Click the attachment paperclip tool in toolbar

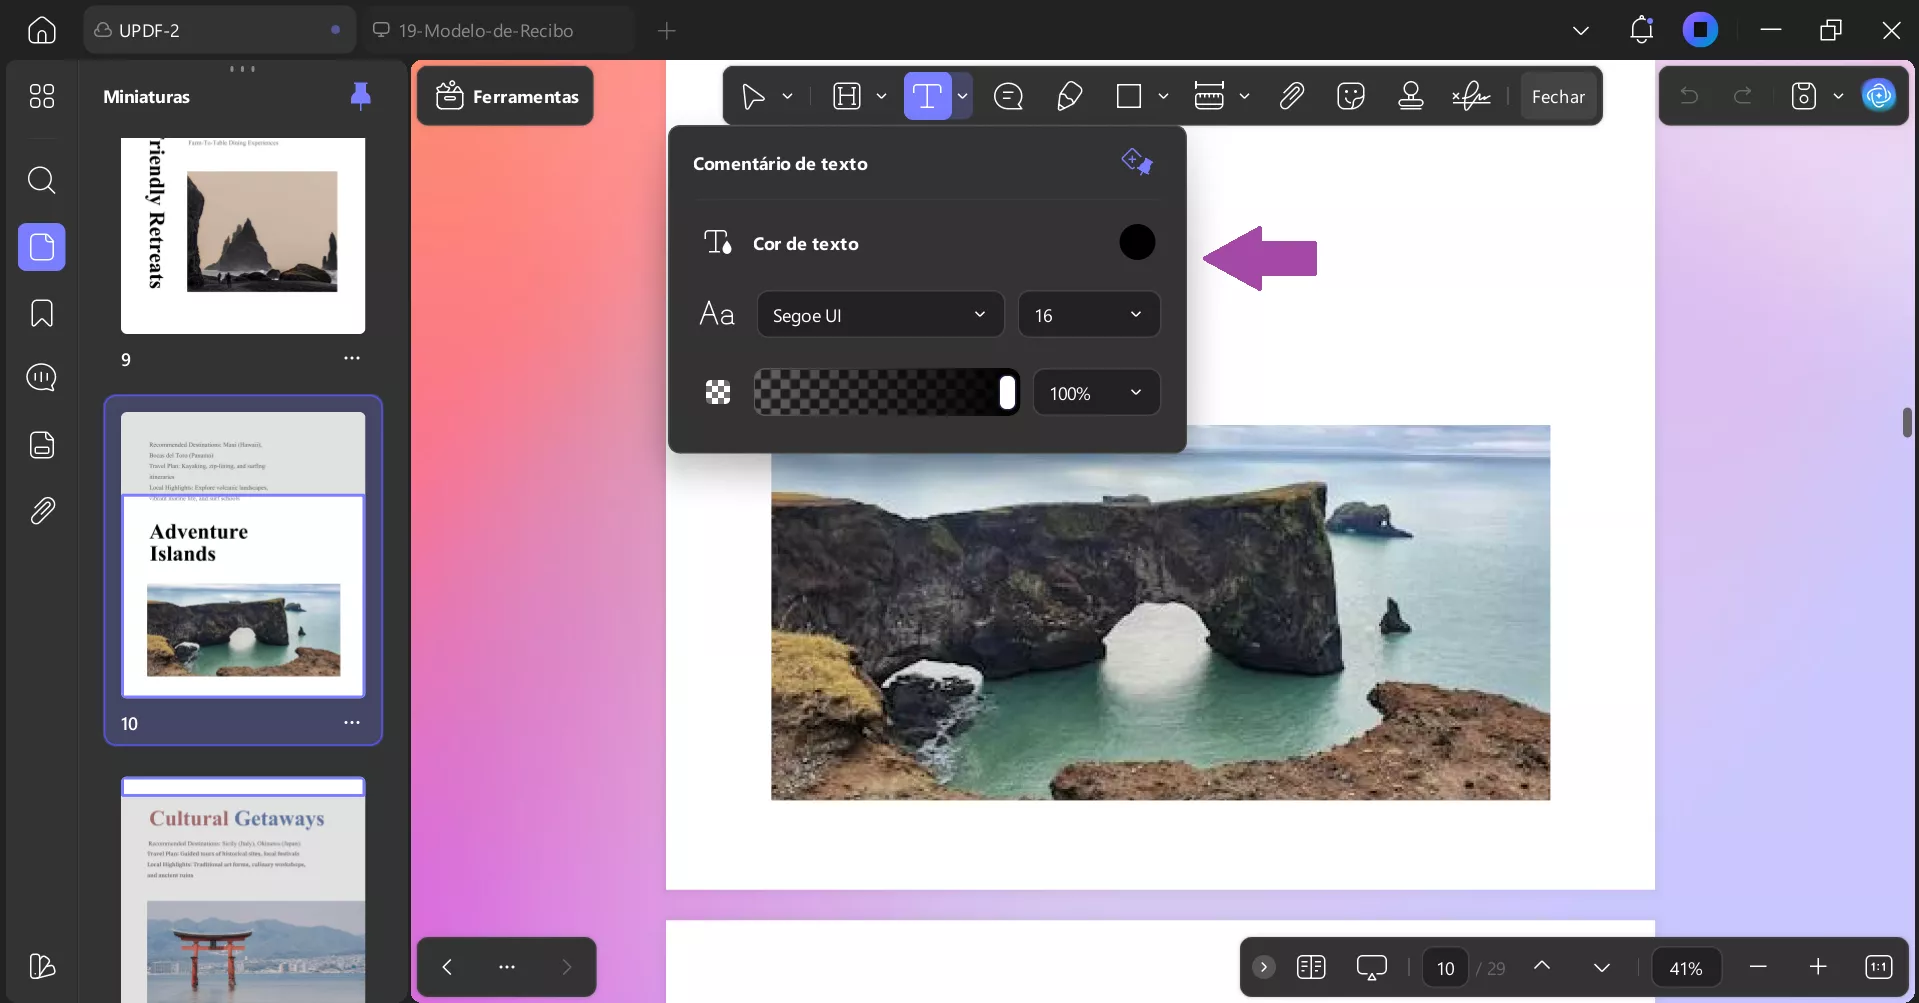point(1291,96)
